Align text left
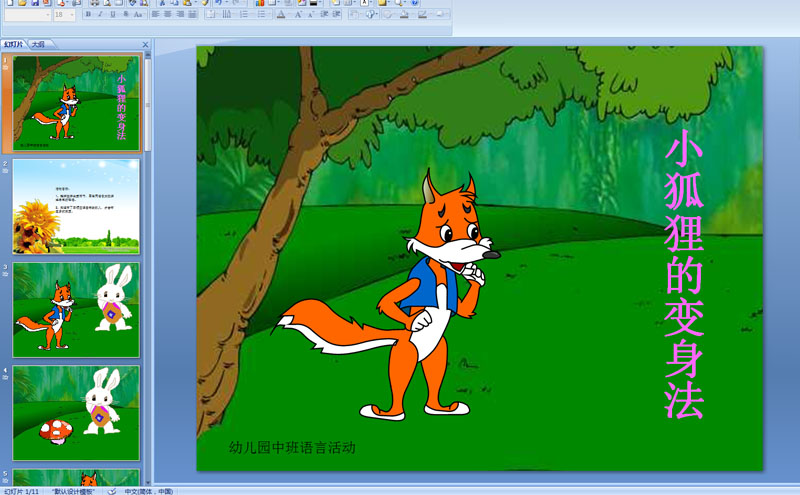 (x=156, y=14)
